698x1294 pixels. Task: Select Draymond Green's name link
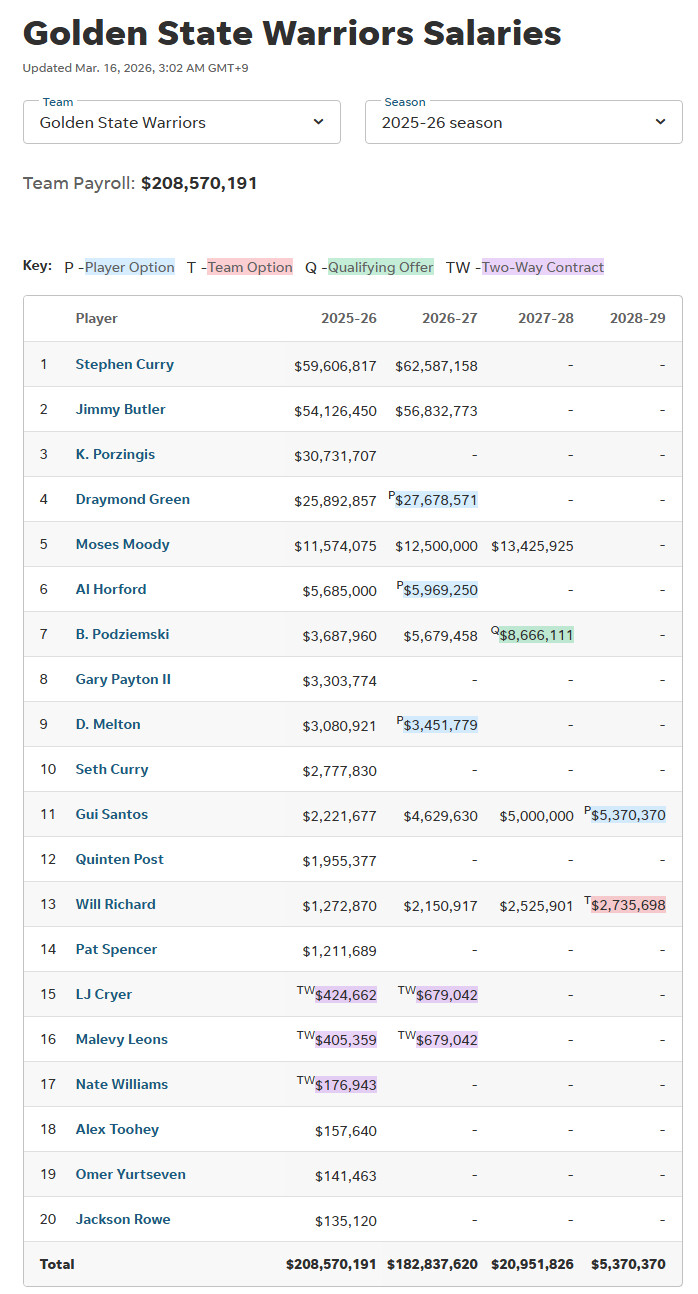point(133,499)
